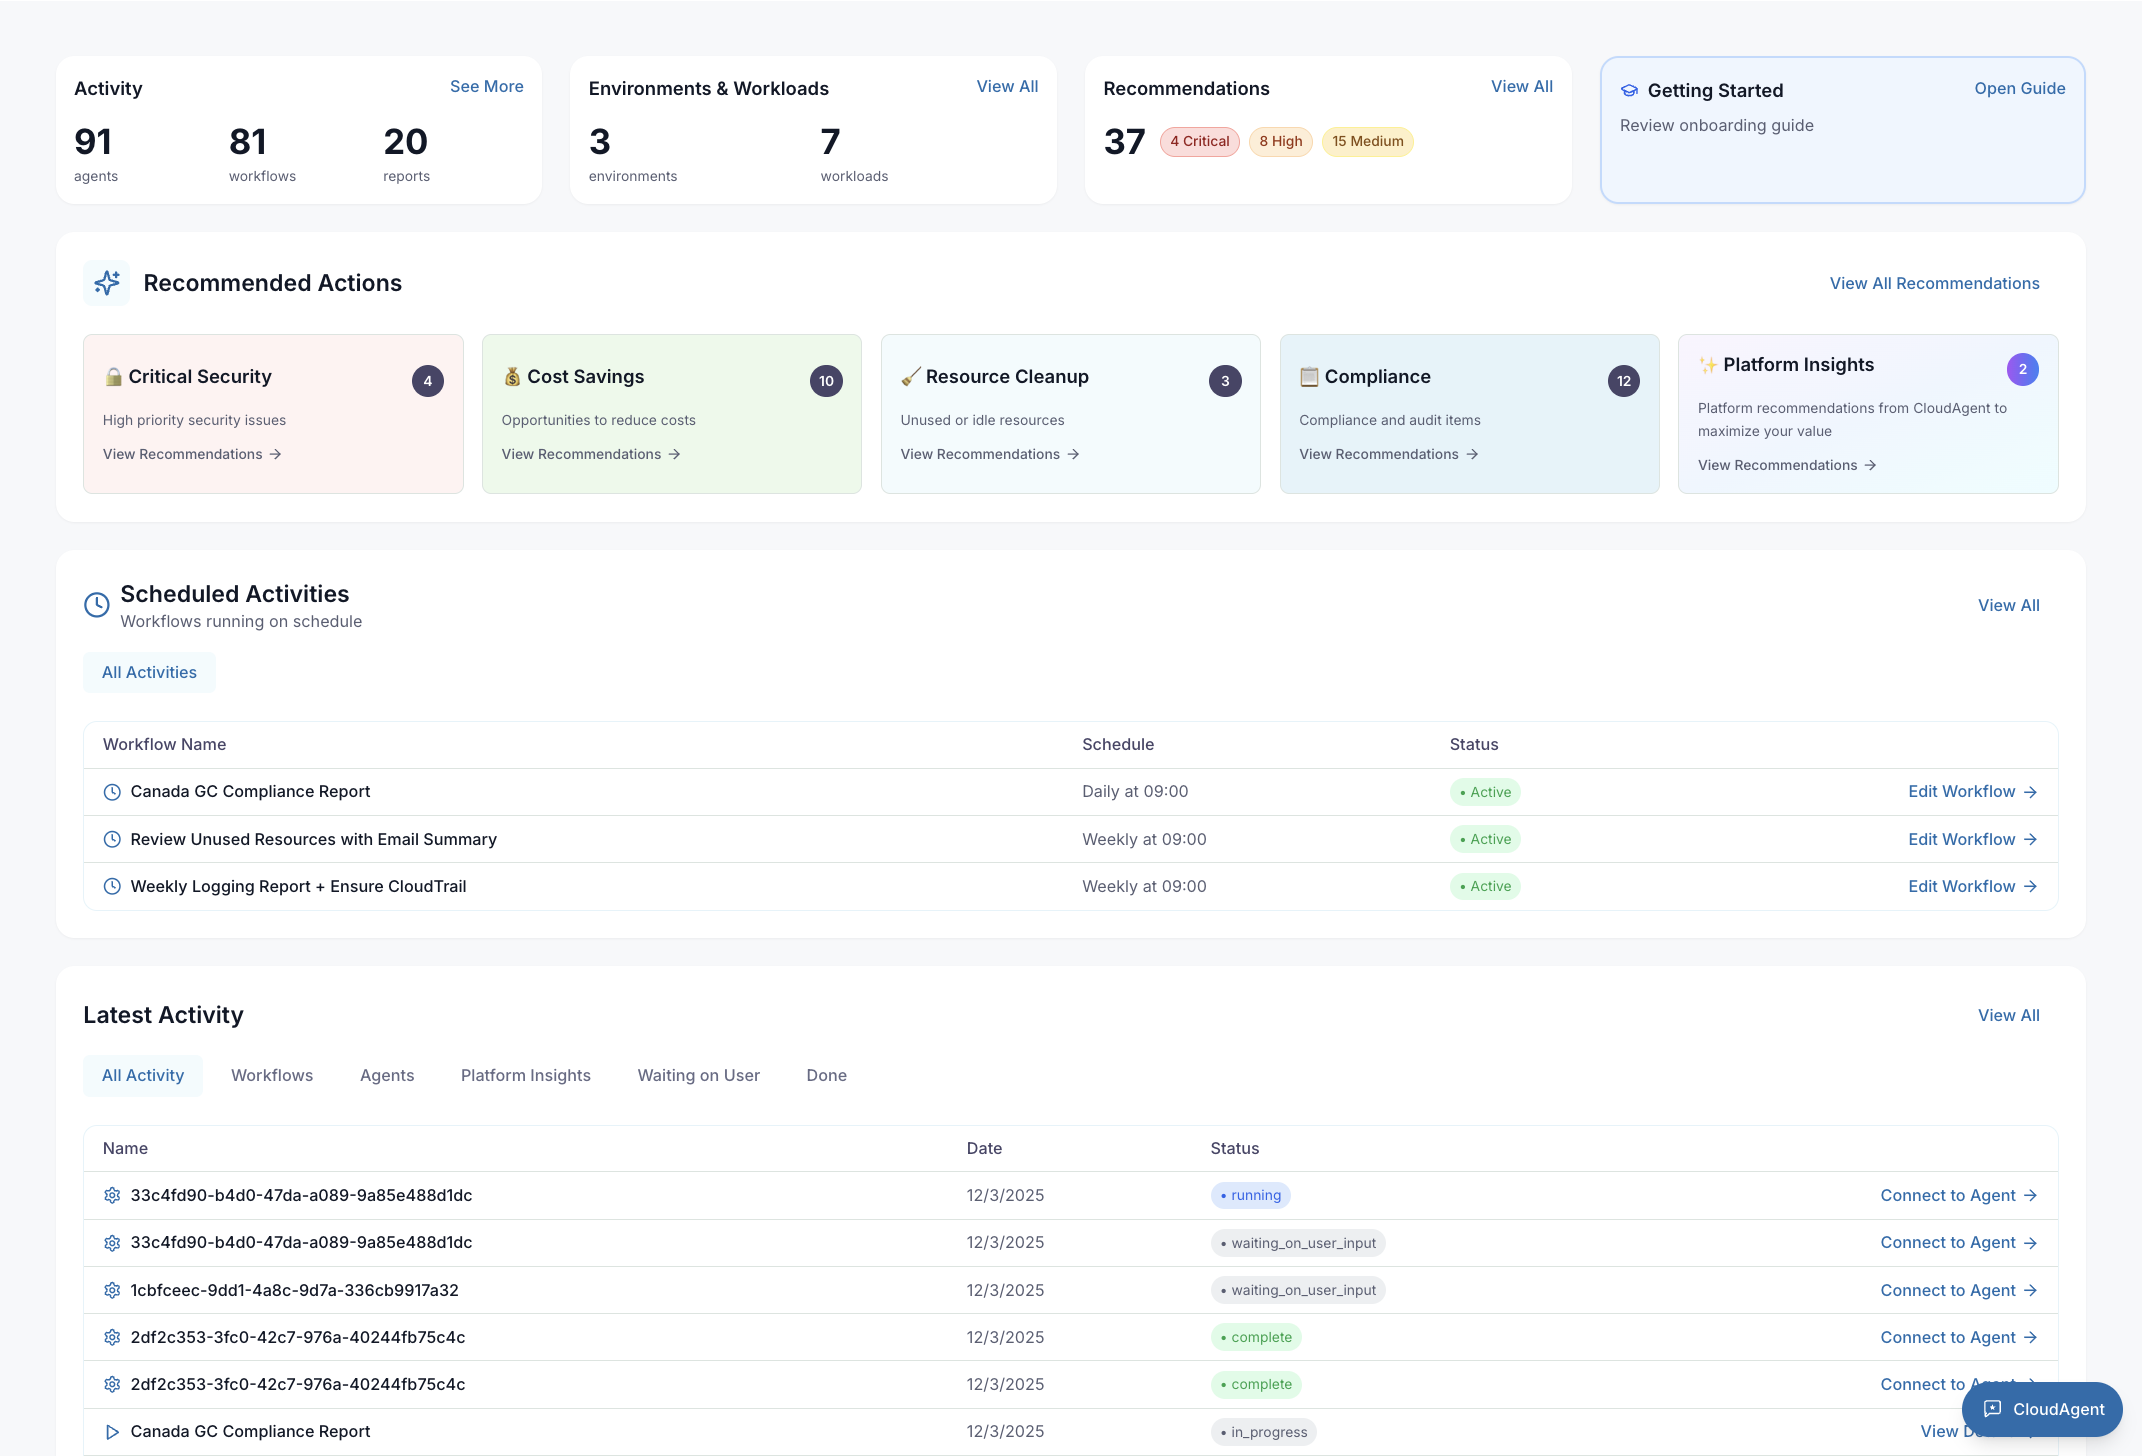The height and width of the screenshot is (1456, 2142).
Task: Click the sparkle icon next to Recommended Actions
Action: point(106,282)
